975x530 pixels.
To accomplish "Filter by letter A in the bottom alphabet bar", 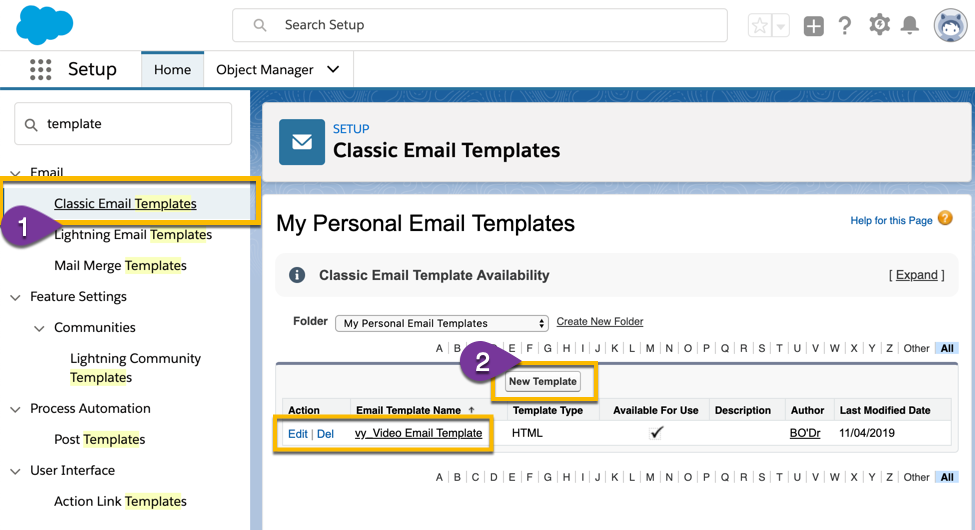I will click(439, 477).
